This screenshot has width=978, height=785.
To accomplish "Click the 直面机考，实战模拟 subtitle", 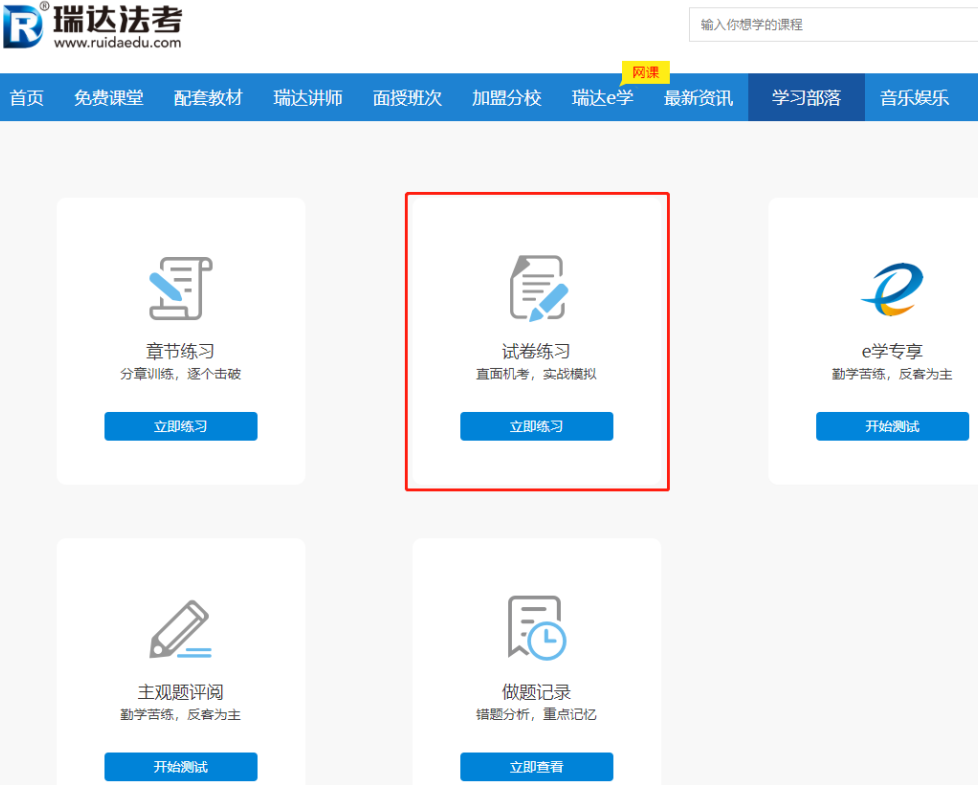I will pyautogui.click(x=536, y=374).
